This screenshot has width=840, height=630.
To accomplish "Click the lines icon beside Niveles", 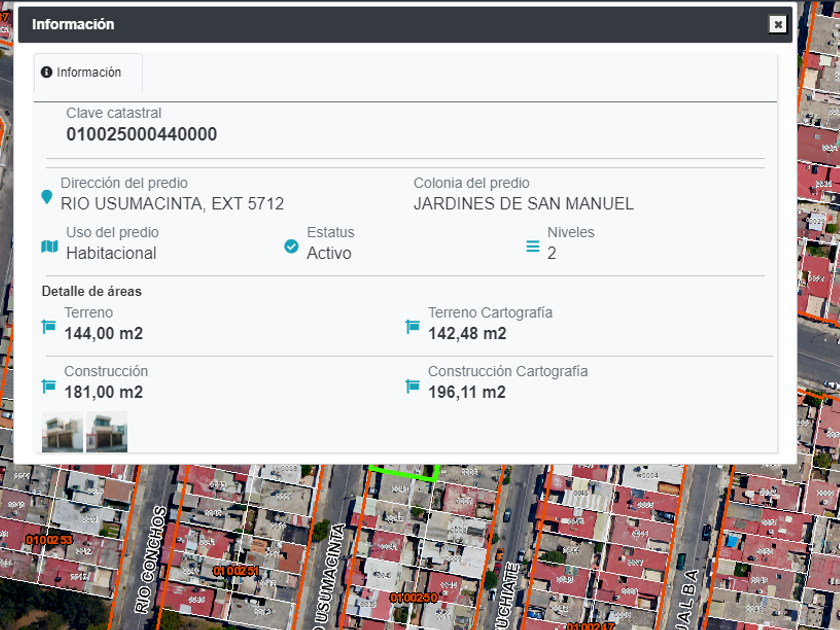I will click(x=532, y=246).
